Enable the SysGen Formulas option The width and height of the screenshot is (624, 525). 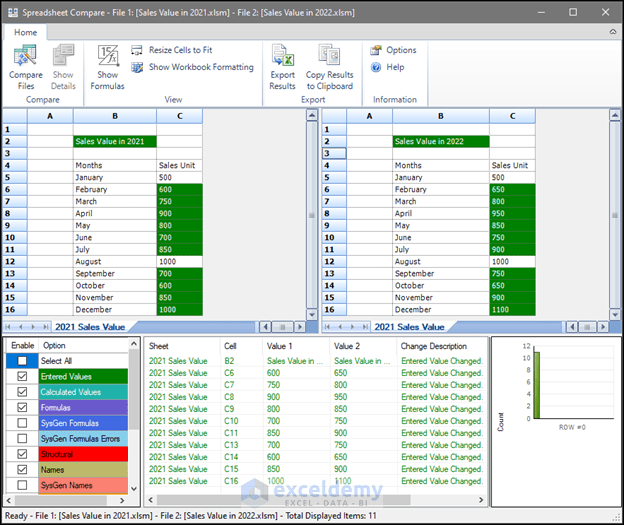22,423
